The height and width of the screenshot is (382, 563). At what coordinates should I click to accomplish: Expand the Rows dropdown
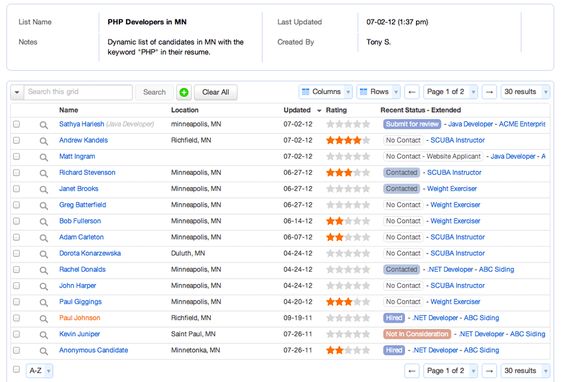pos(379,92)
